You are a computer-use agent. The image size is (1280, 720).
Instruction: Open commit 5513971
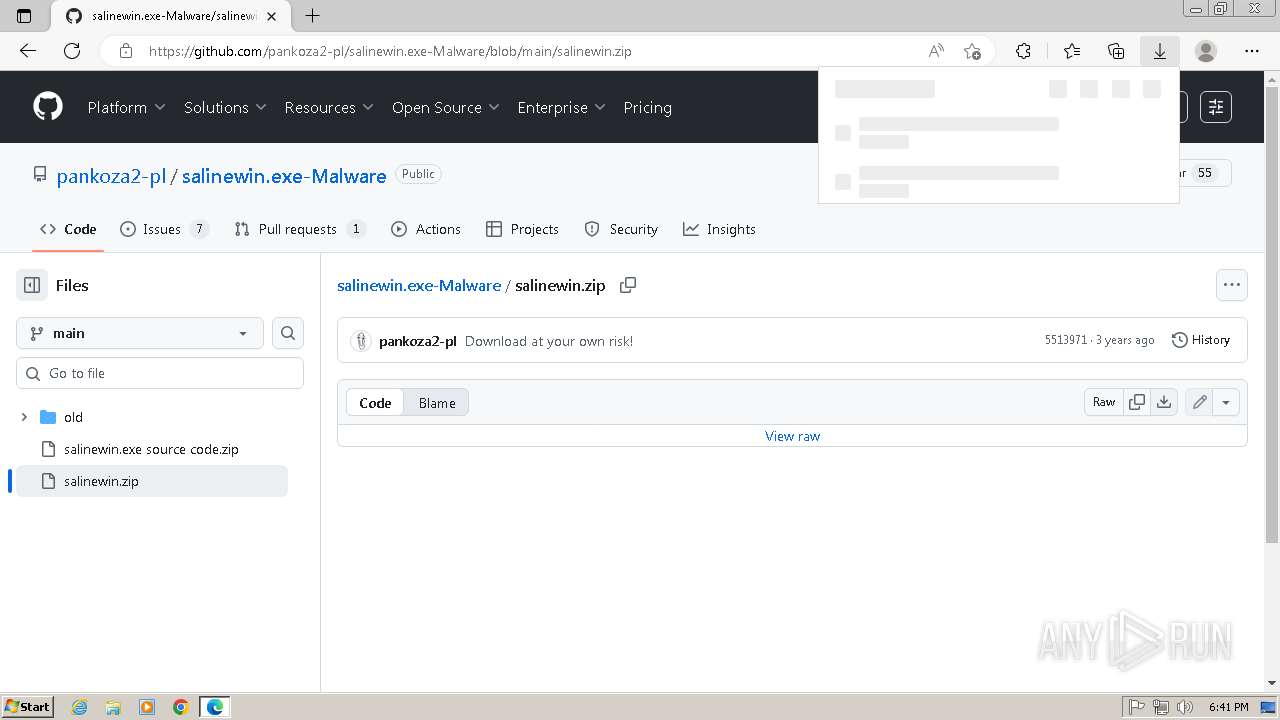tap(1066, 340)
